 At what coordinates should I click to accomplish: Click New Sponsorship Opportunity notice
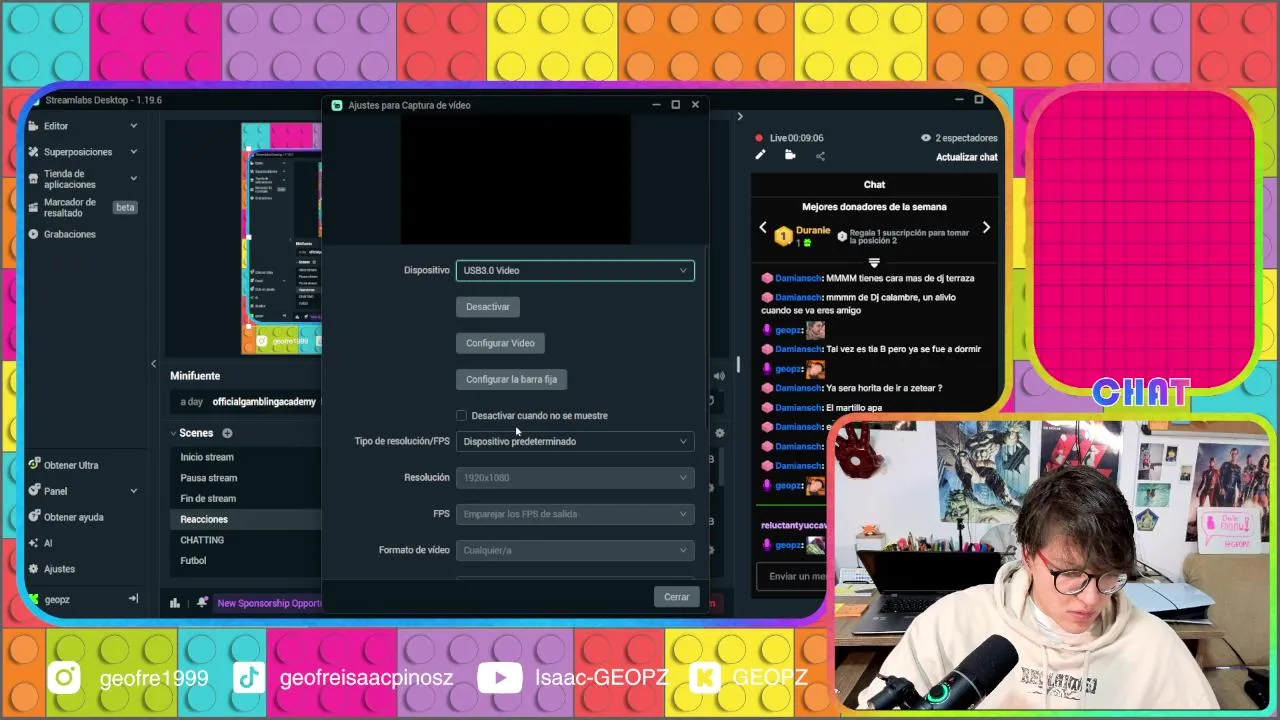(x=269, y=603)
